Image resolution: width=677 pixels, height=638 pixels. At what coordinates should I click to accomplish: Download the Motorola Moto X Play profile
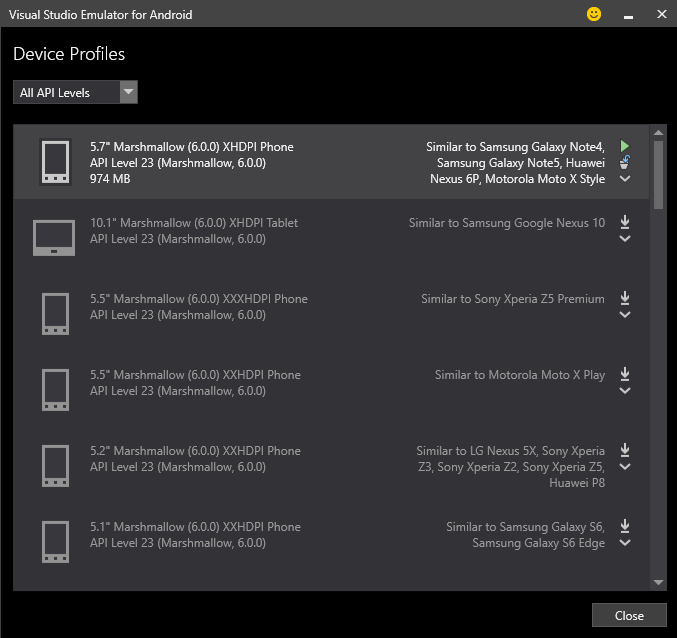click(x=625, y=374)
